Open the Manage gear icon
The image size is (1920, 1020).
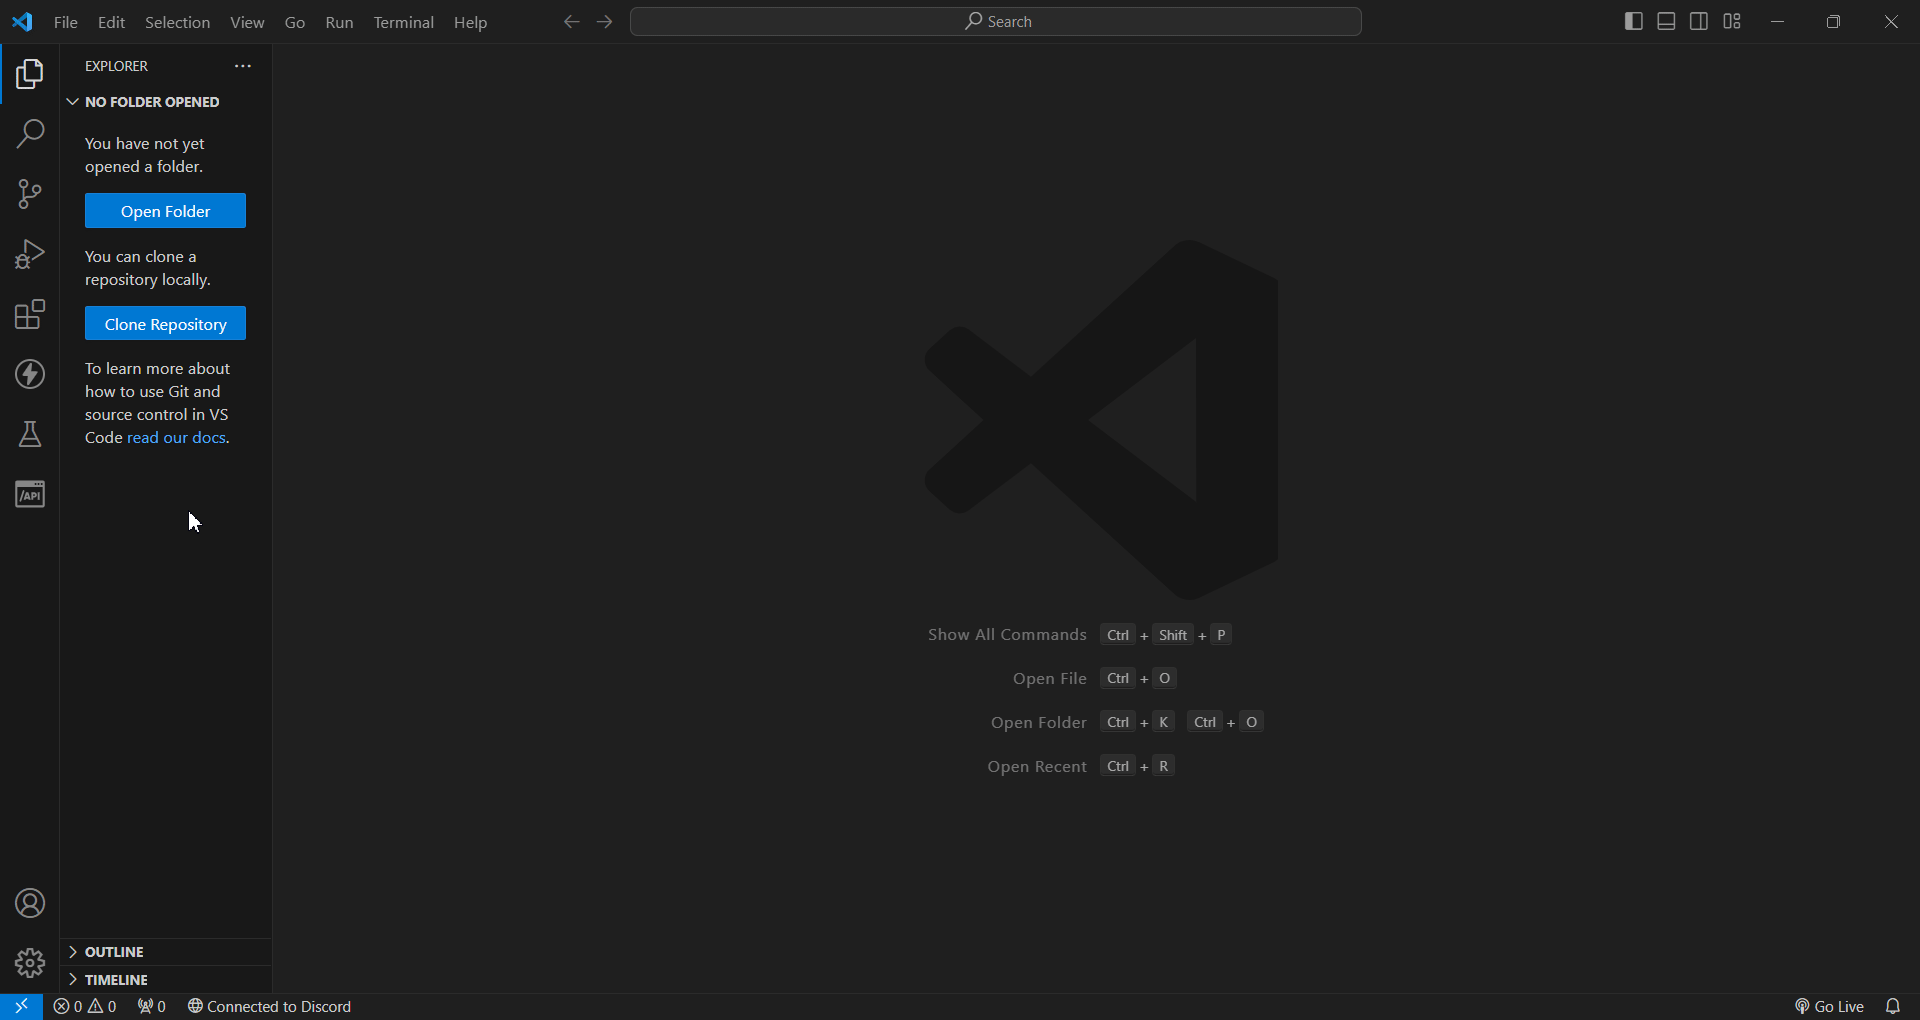(30, 963)
